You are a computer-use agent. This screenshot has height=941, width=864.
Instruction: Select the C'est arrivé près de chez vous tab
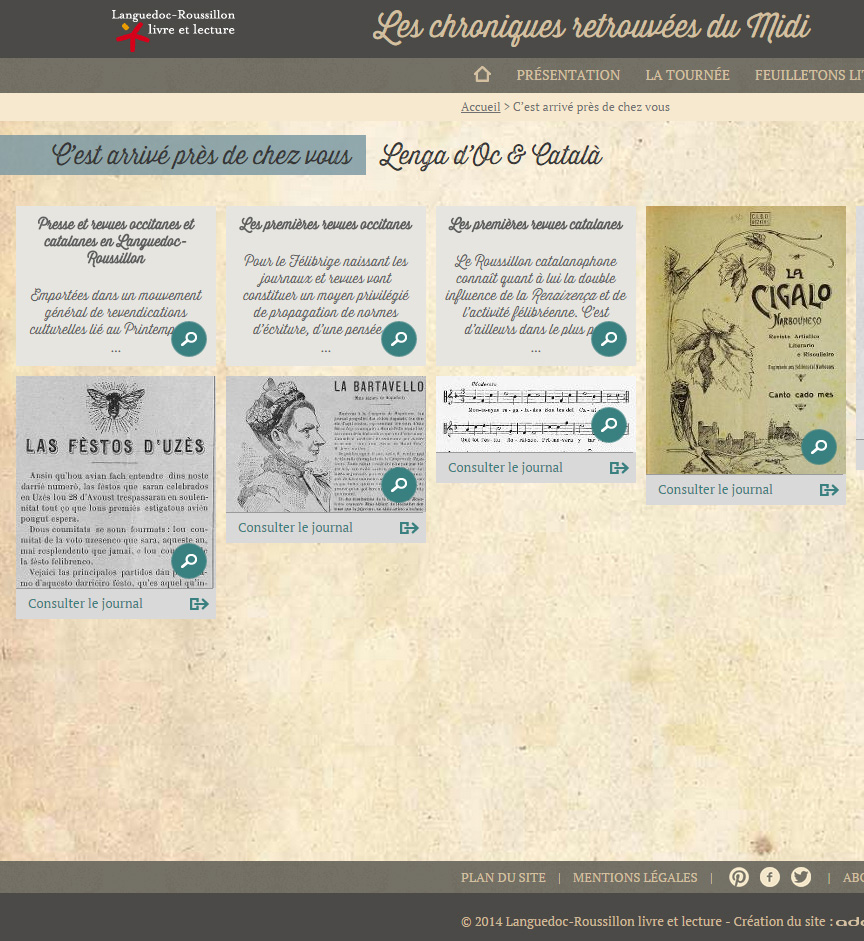tap(183, 155)
